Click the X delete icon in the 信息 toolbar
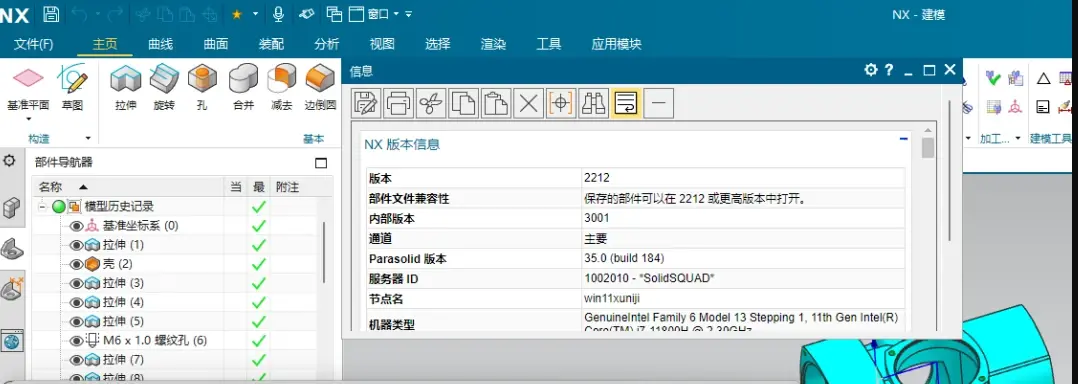 [528, 104]
